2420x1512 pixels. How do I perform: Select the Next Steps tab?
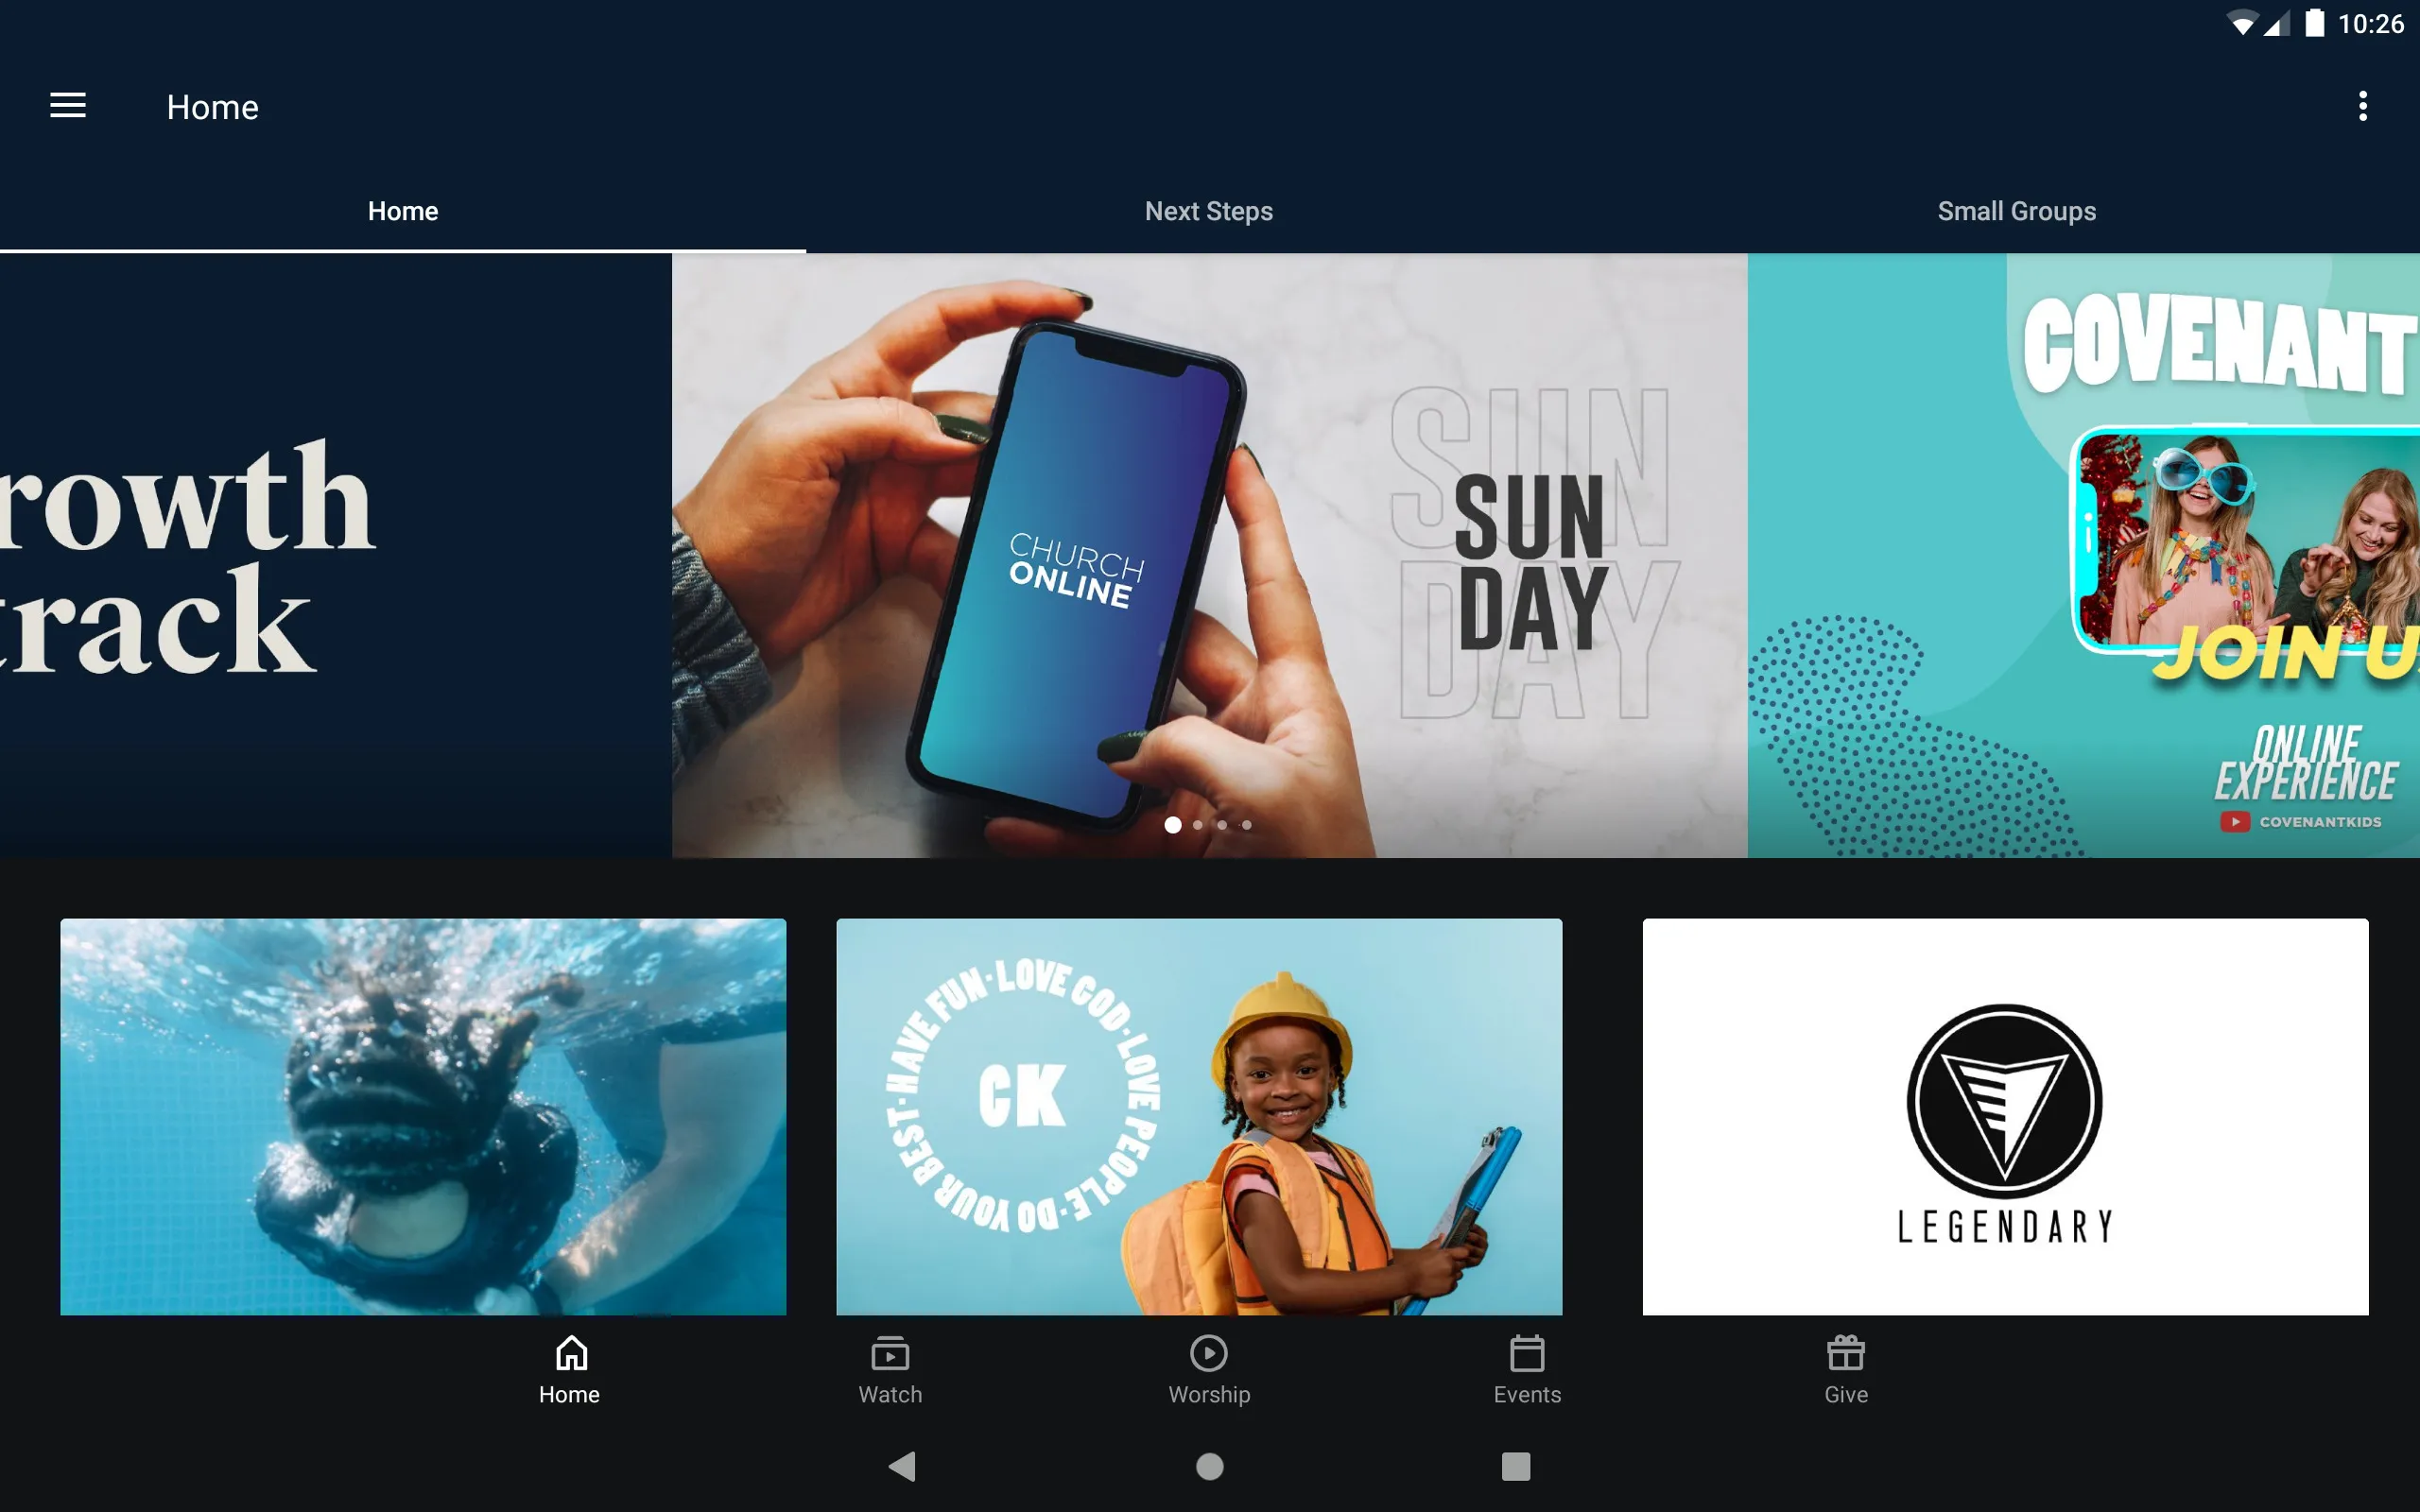(1209, 211)
